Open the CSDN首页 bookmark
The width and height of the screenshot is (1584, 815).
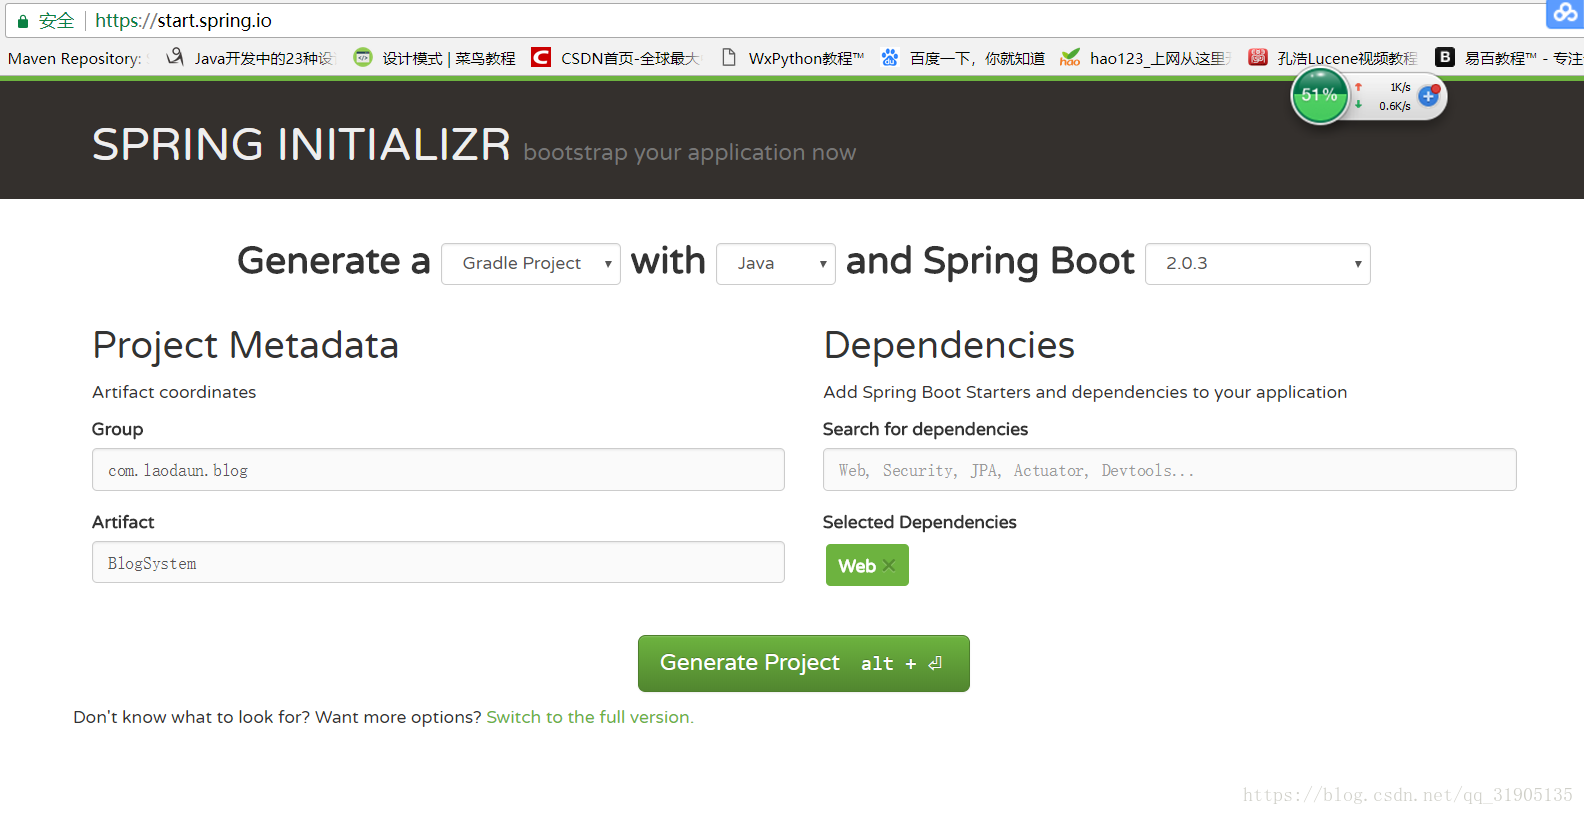(x=615, y=58)
